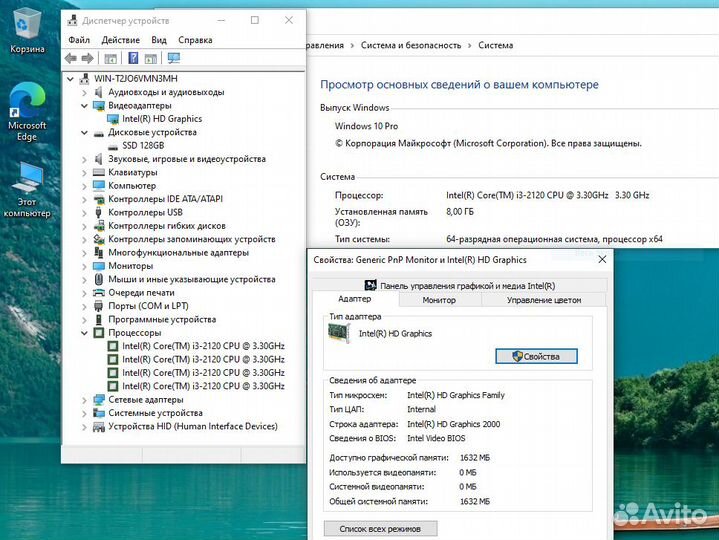Click the Сетевые адаптеры network icon

pyautogui.click(x=99, y=400)
